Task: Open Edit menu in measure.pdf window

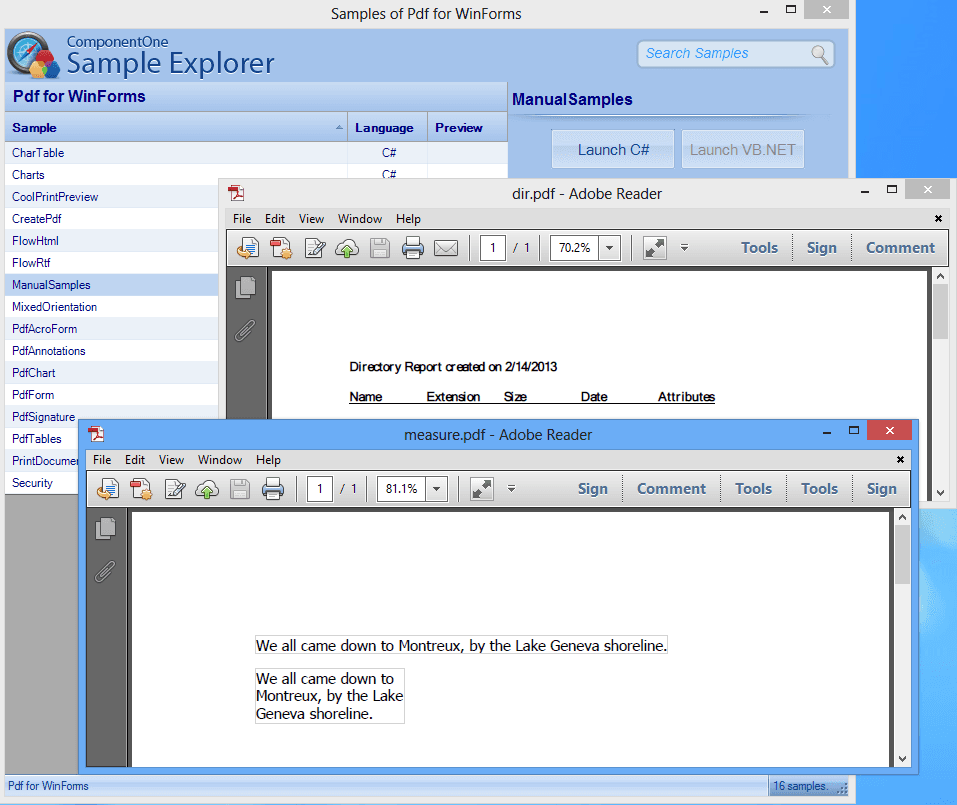Action: pos(135,460)
